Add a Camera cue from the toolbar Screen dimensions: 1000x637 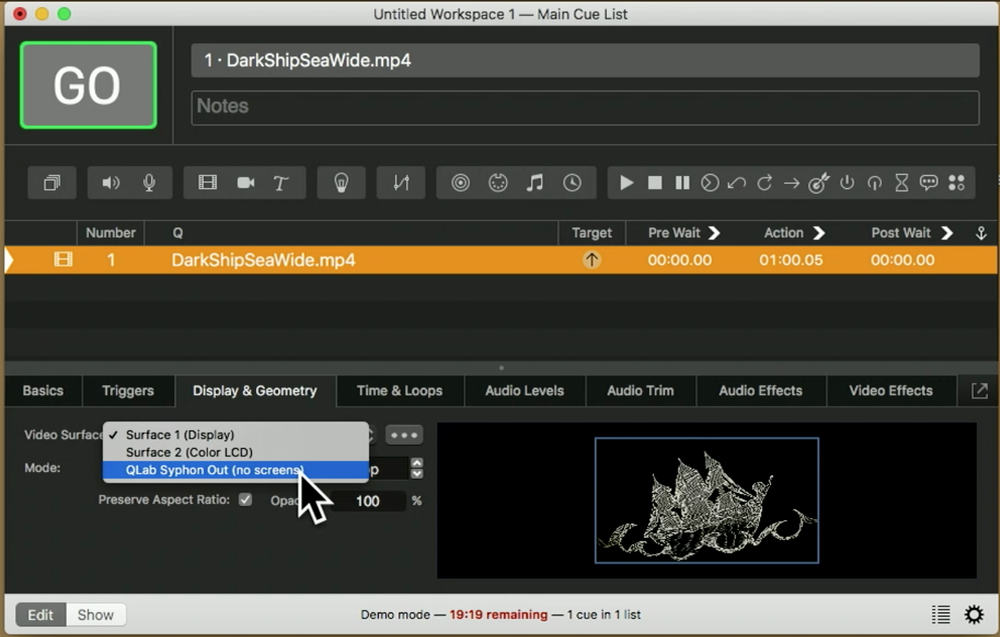[246, 183]
